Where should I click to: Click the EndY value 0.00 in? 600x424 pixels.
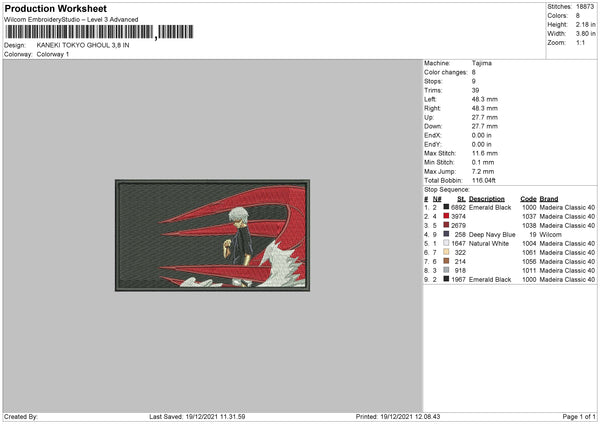(x=482, y=144)
